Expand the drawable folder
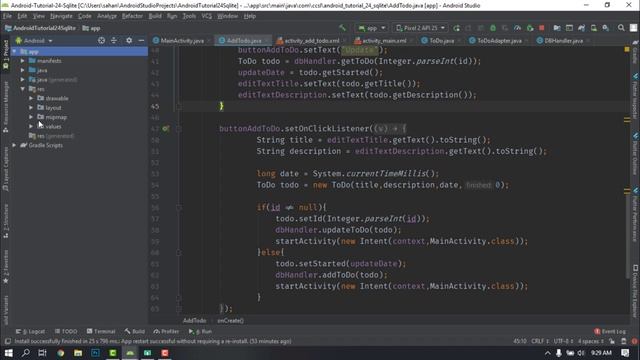 pyautogui.click(x=31, y=98)
